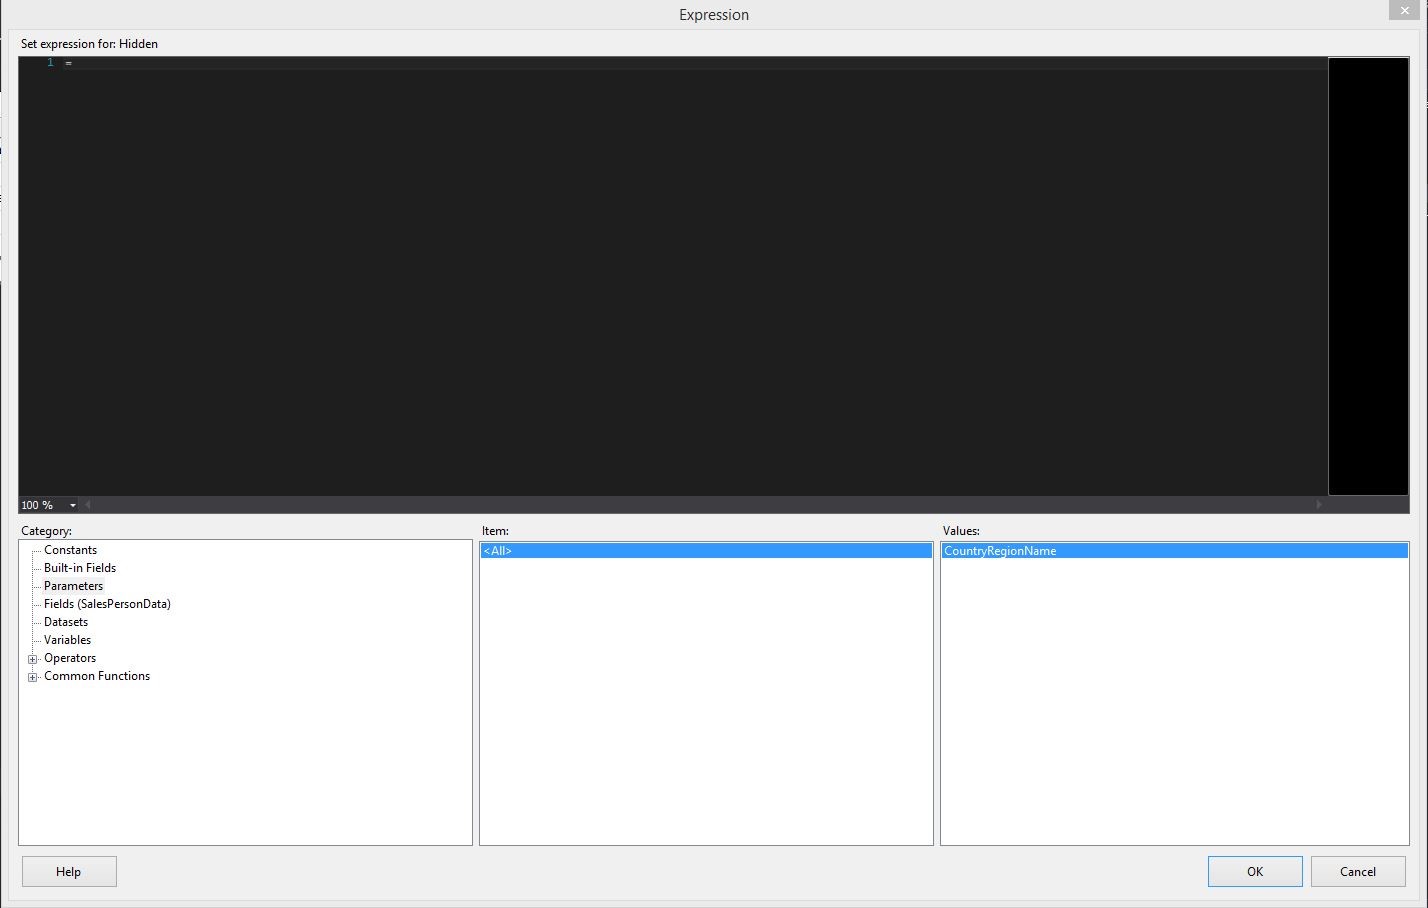The width and height of the screenshot is (1428, 908).
Task: Click the editor's left scroll arrow
Action: (87, 505)
